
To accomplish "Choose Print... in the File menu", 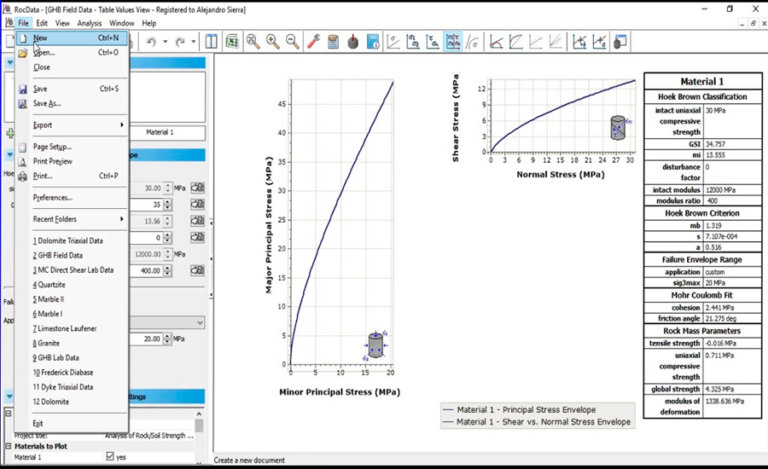I will [72, 176].
